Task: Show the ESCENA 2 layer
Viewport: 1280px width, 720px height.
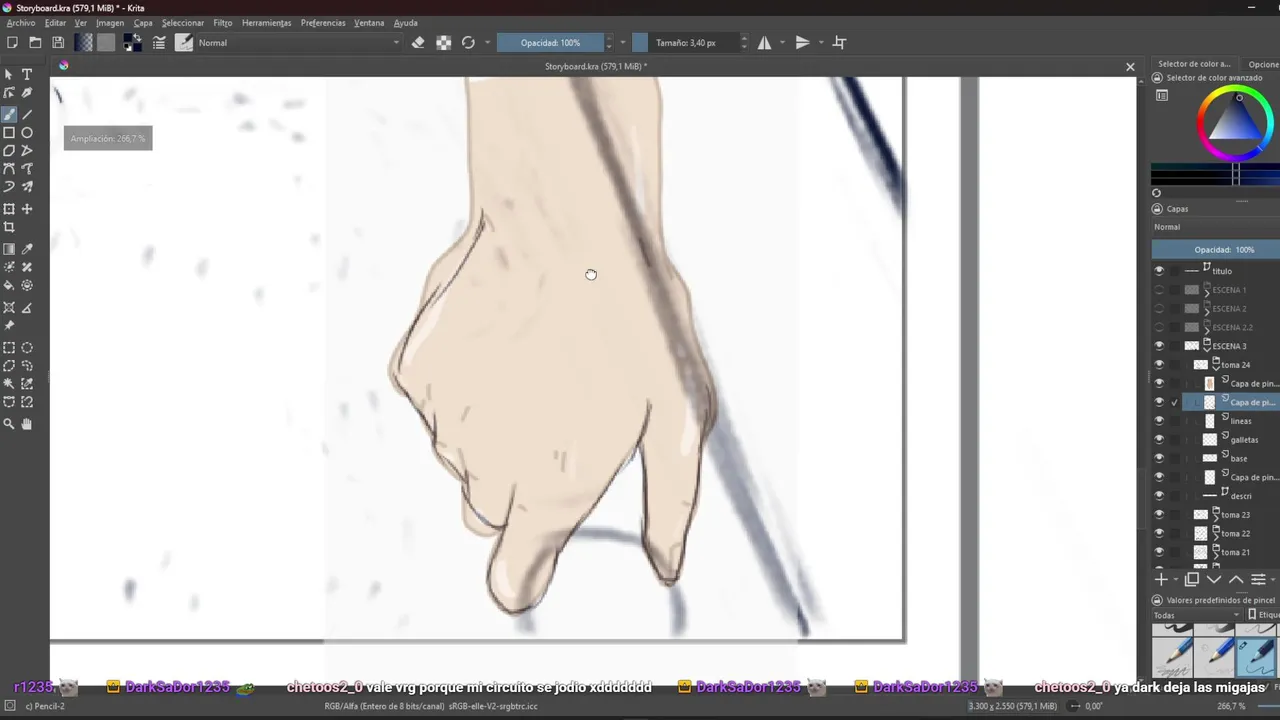Action: coord(1159,309)
